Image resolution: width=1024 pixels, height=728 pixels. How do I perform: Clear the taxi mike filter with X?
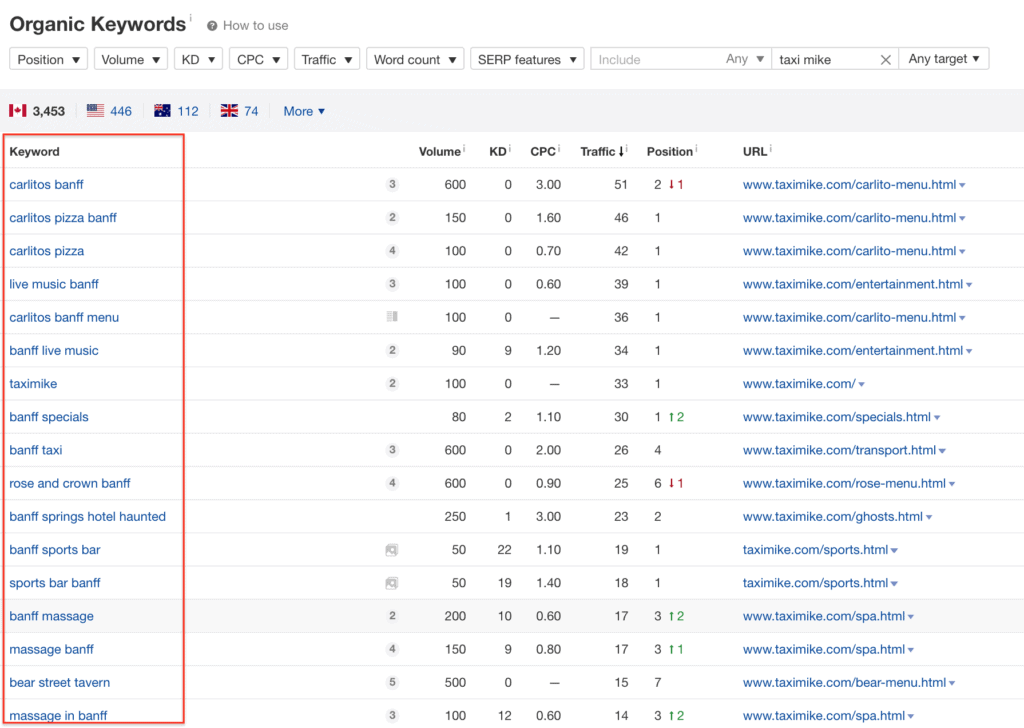point(885,59)
